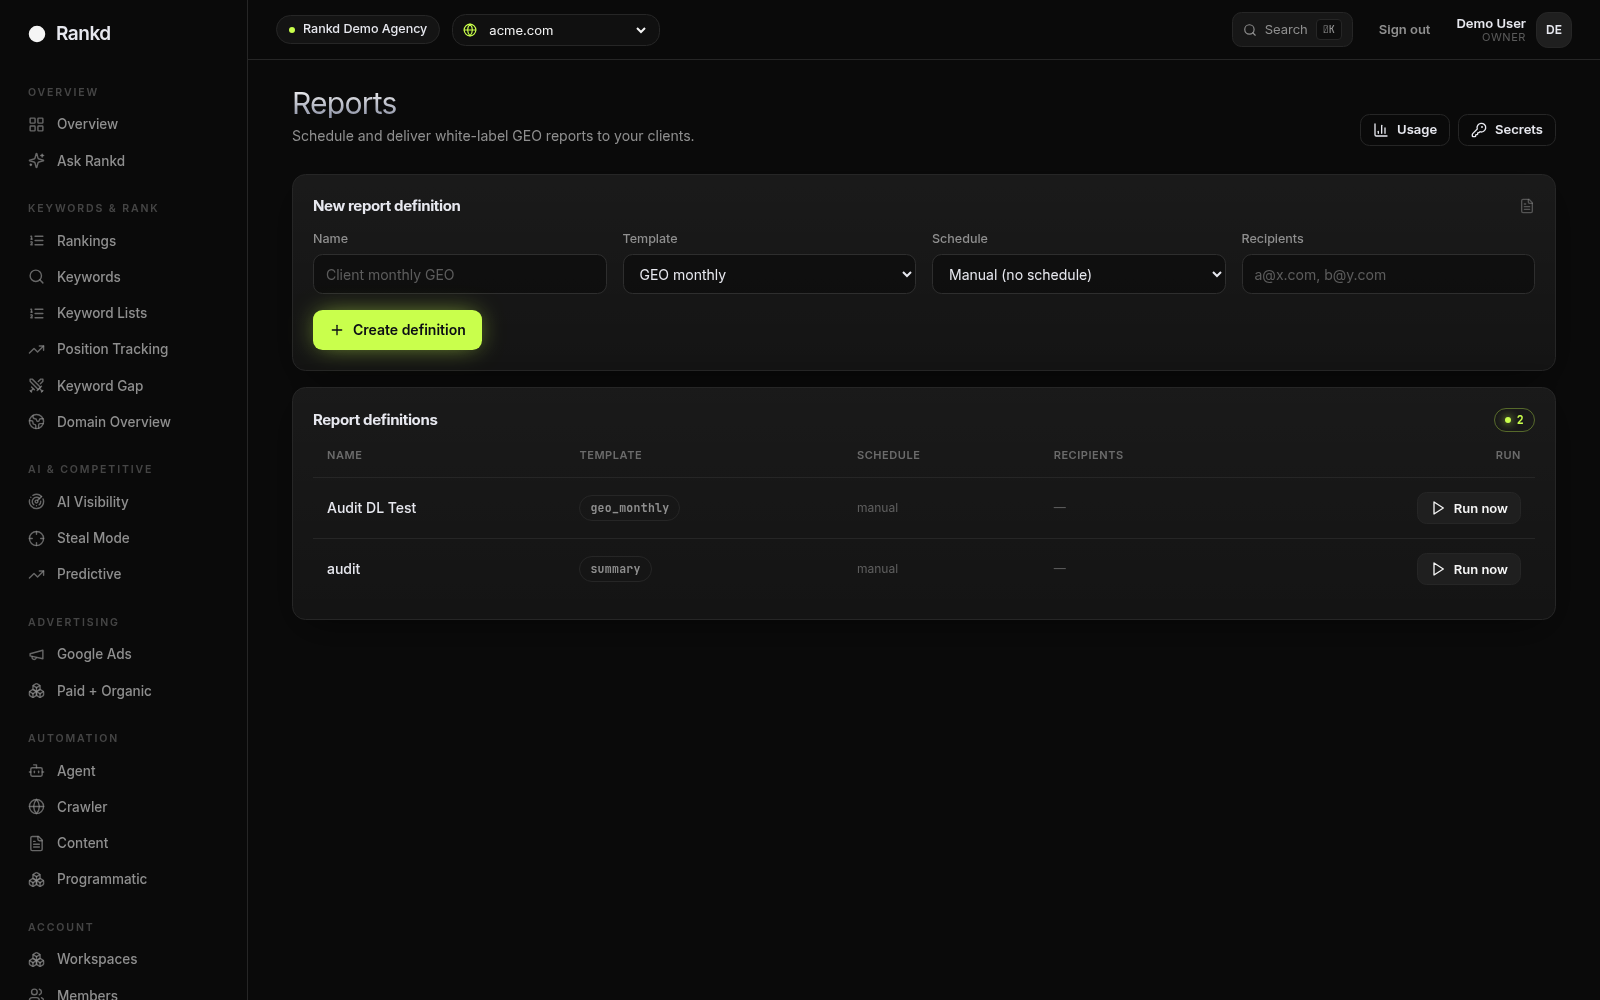
Task: Click the green globe icon beside acme.com
Action: (x=470, y=30)
